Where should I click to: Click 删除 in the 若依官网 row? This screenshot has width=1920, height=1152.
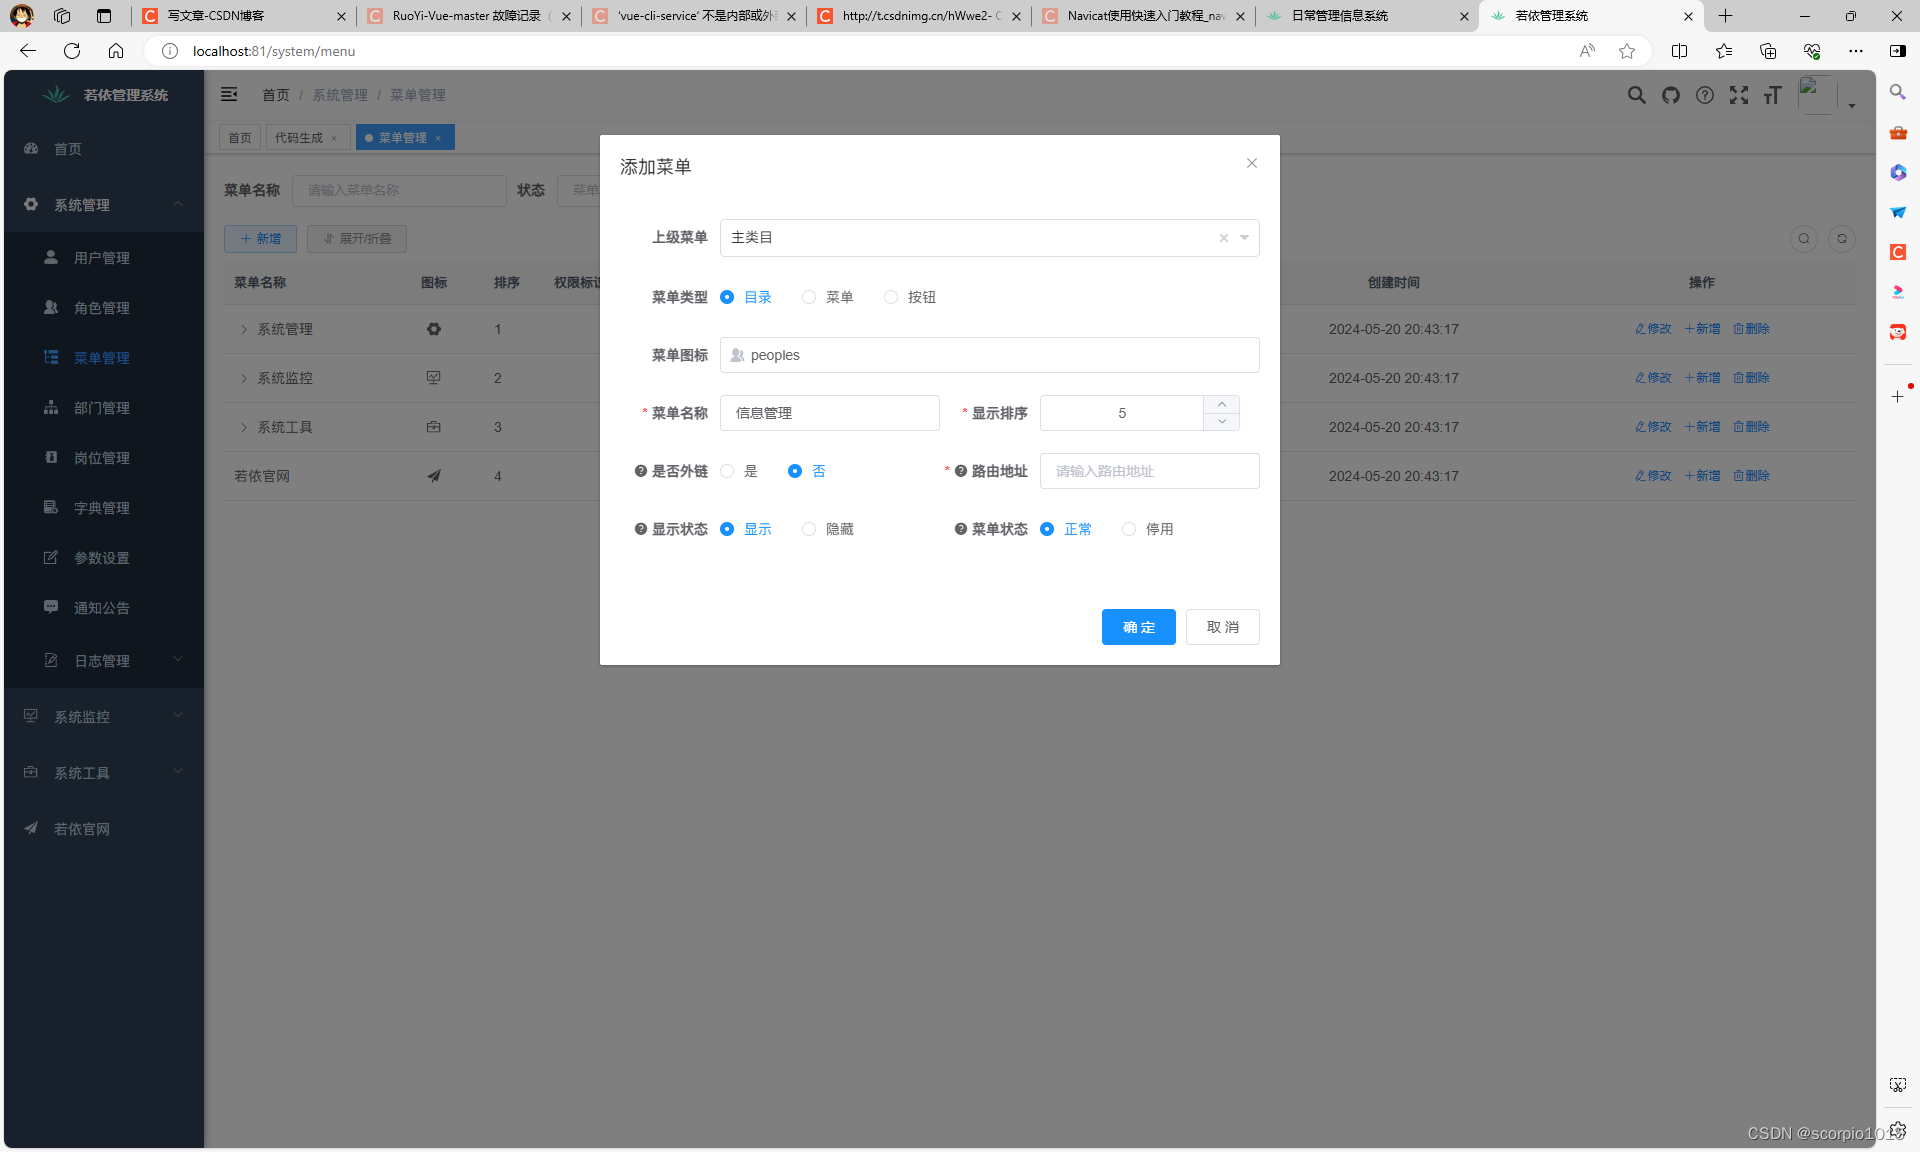1751,476
